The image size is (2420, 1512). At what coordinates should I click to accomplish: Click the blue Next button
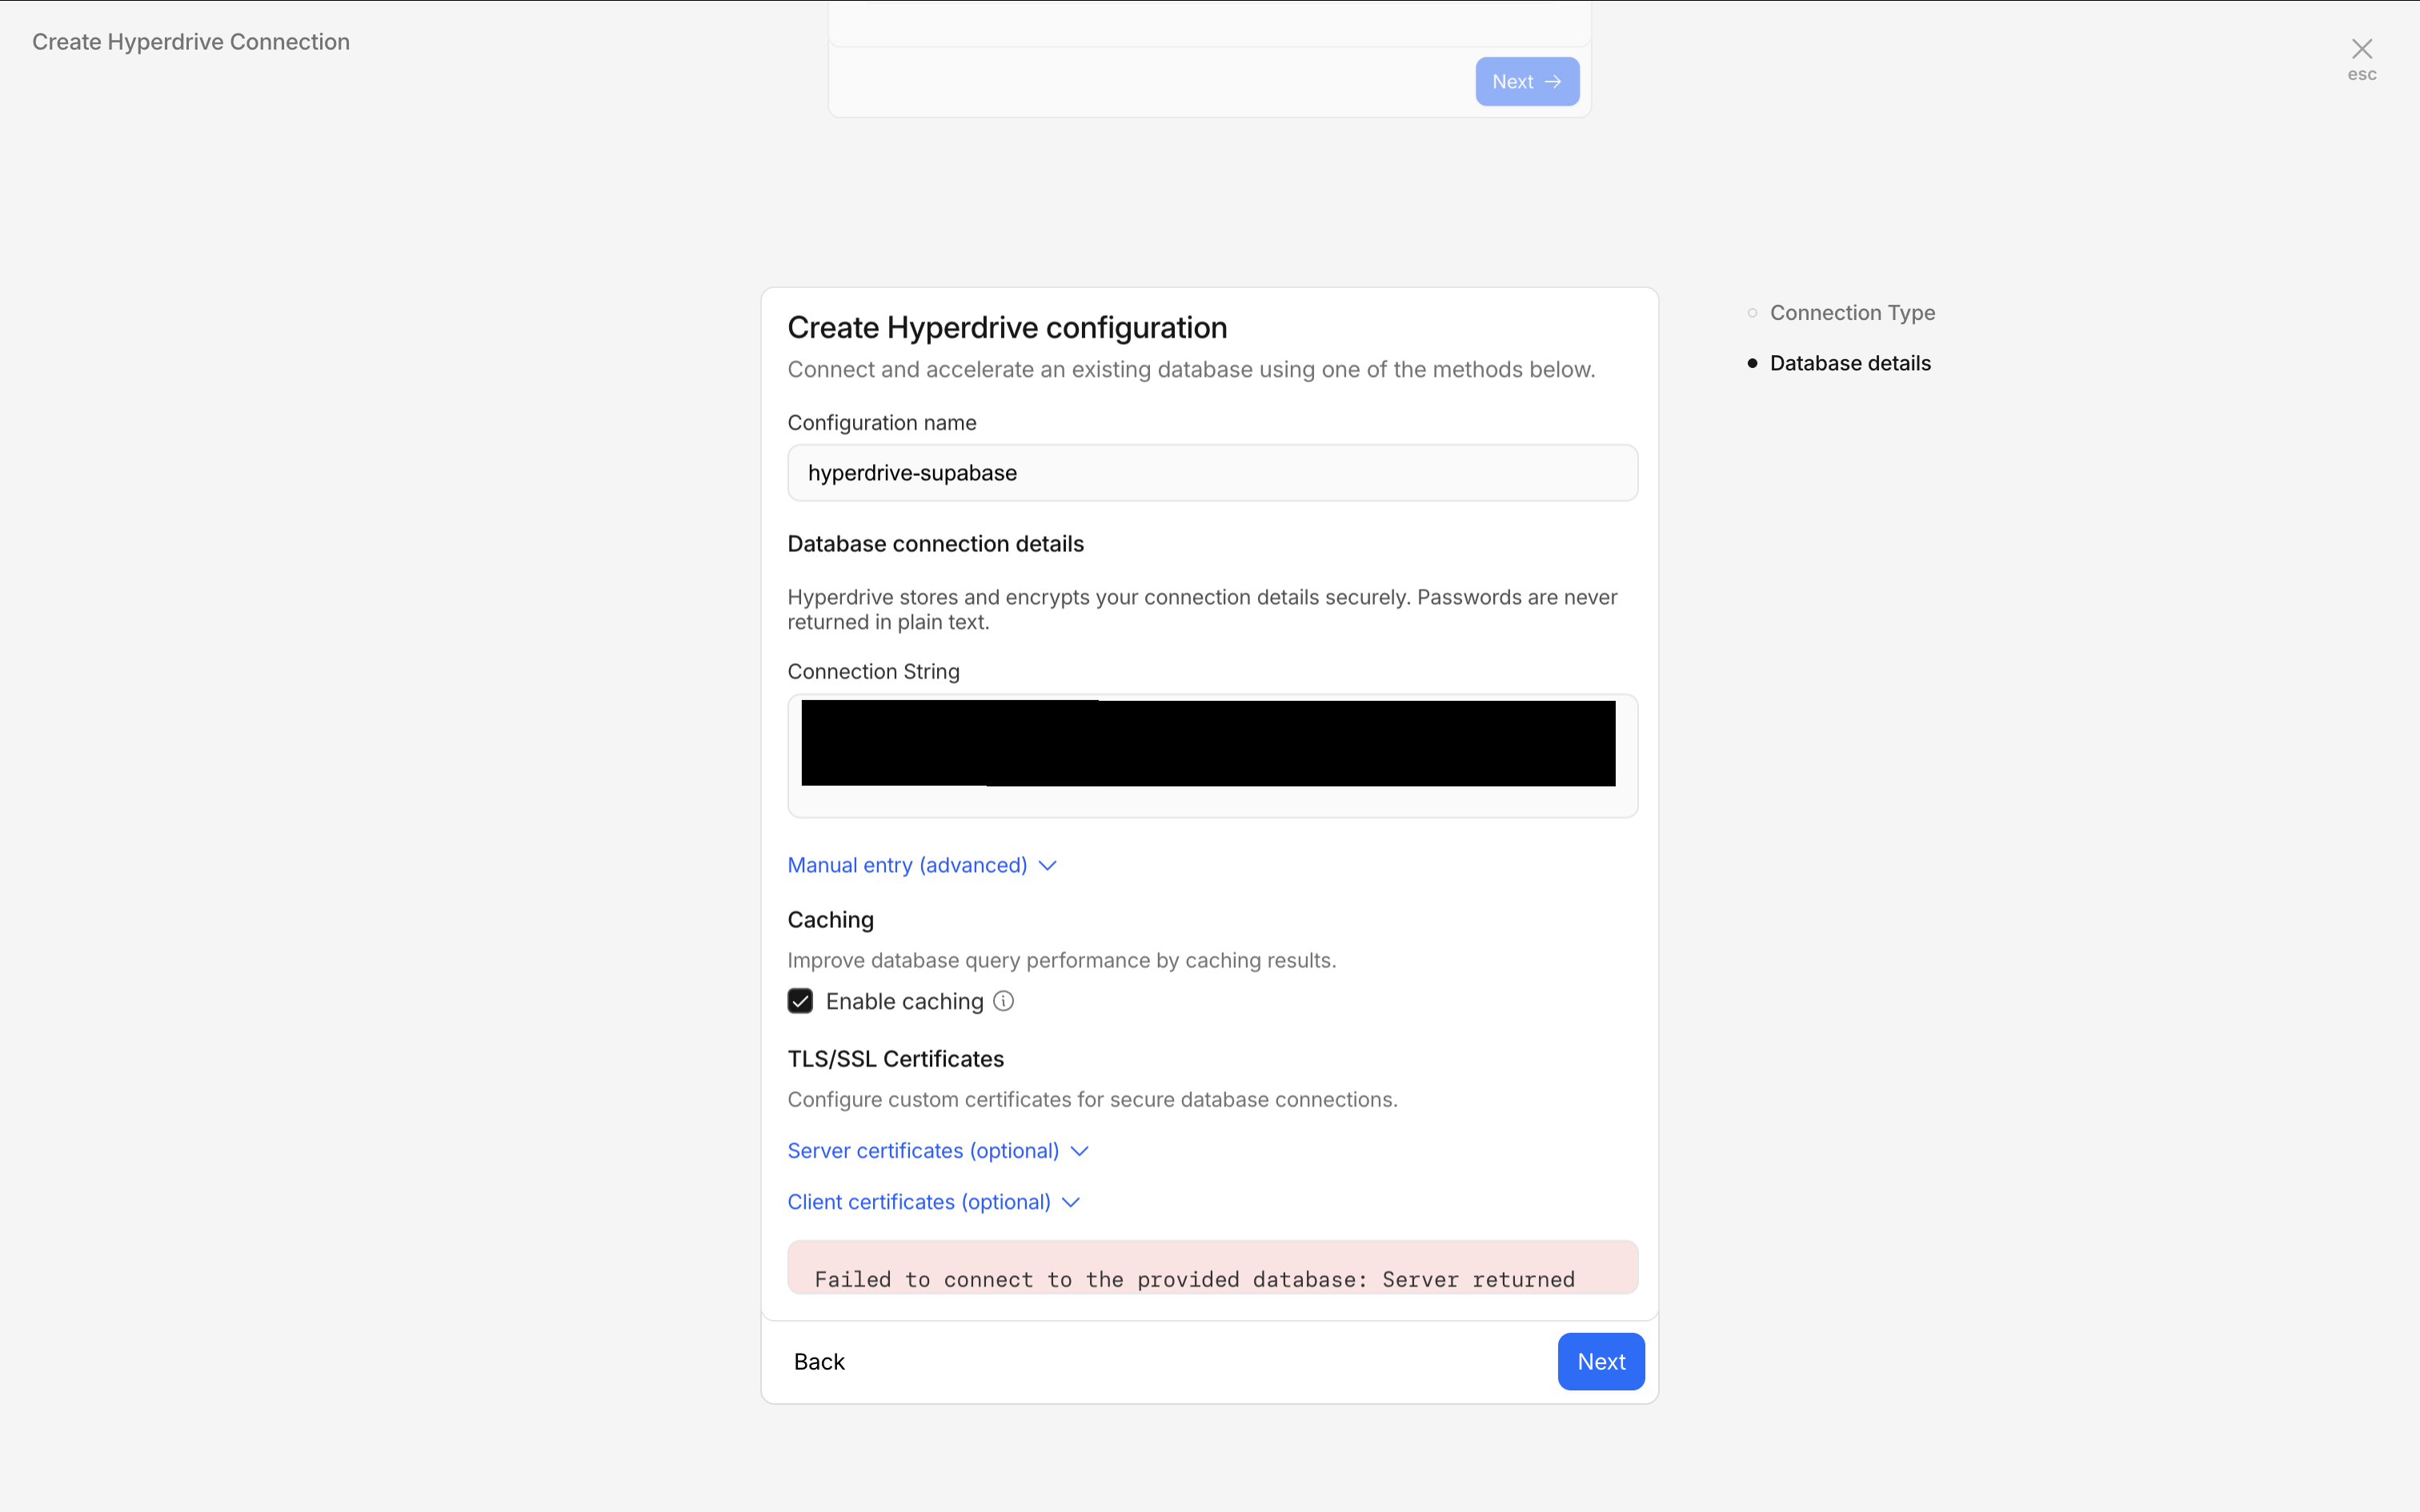(1600, 1361)
